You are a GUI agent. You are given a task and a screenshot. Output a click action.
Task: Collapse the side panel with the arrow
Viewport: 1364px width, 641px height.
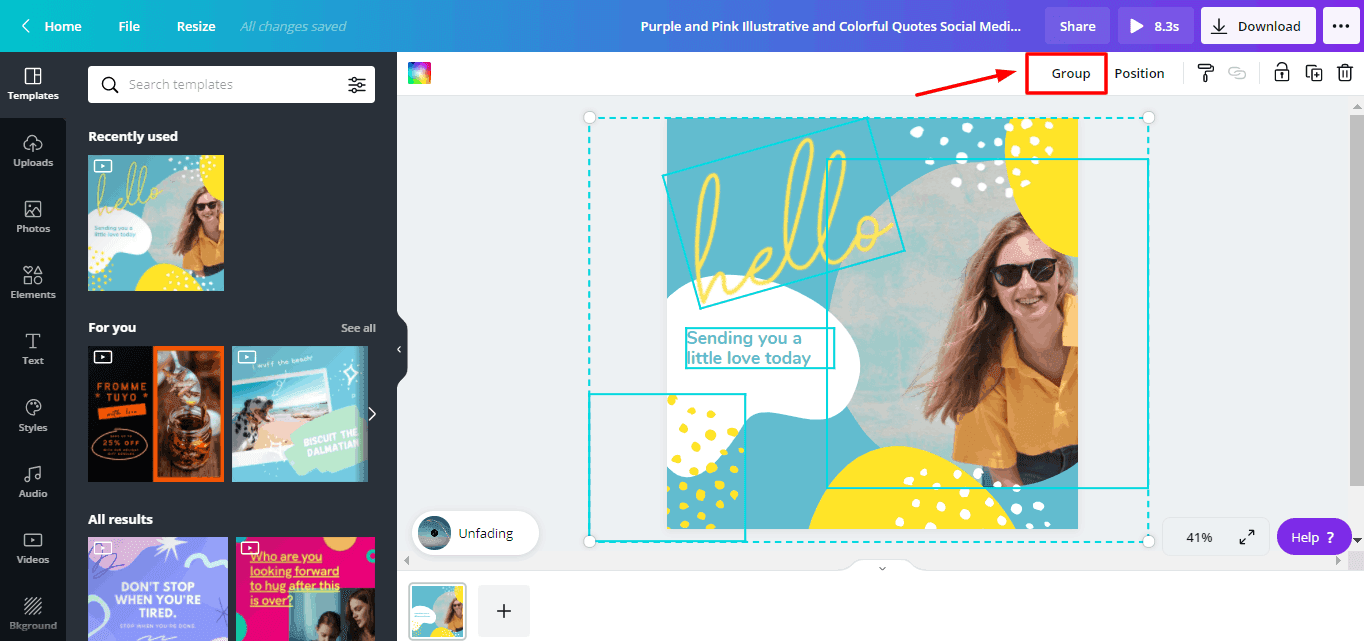[x=399, y=349]
